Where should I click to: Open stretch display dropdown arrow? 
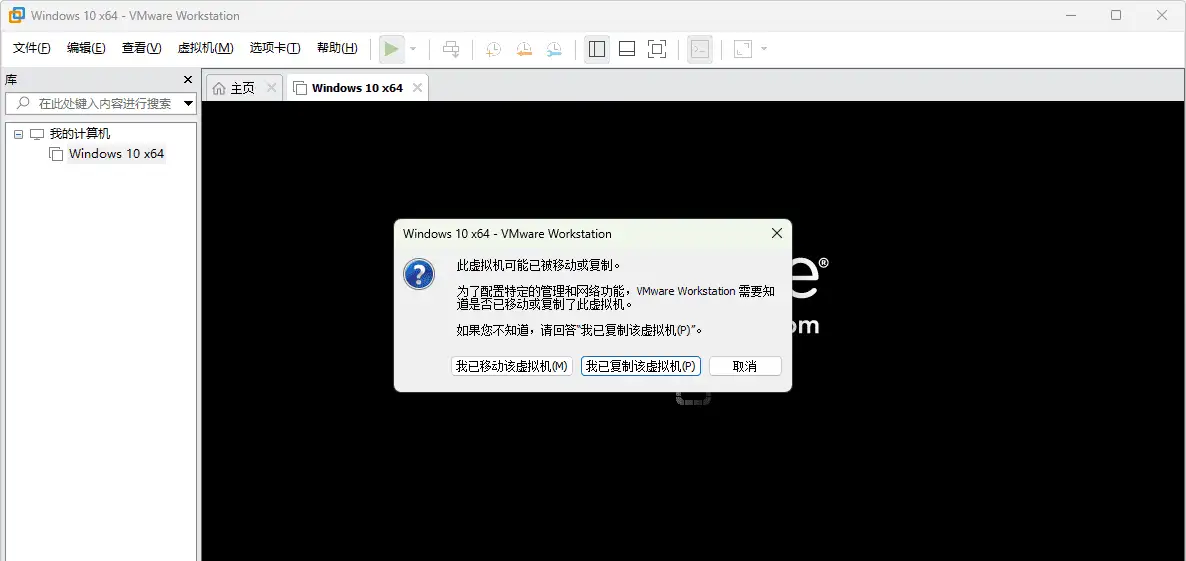click(x=764, y=49)
